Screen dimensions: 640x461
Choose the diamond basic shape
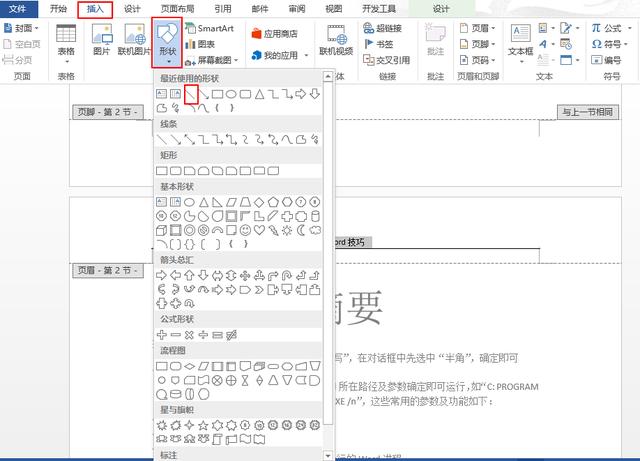tap(259, 202)
